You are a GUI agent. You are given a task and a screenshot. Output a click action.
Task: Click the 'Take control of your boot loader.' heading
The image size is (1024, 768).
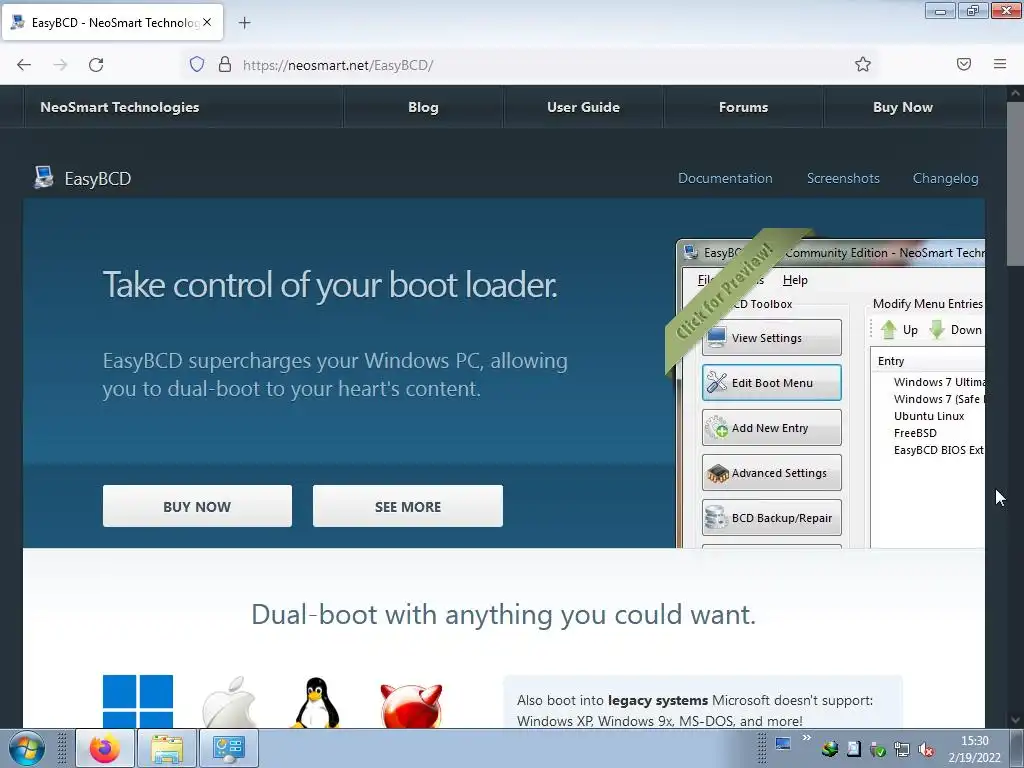330,285
